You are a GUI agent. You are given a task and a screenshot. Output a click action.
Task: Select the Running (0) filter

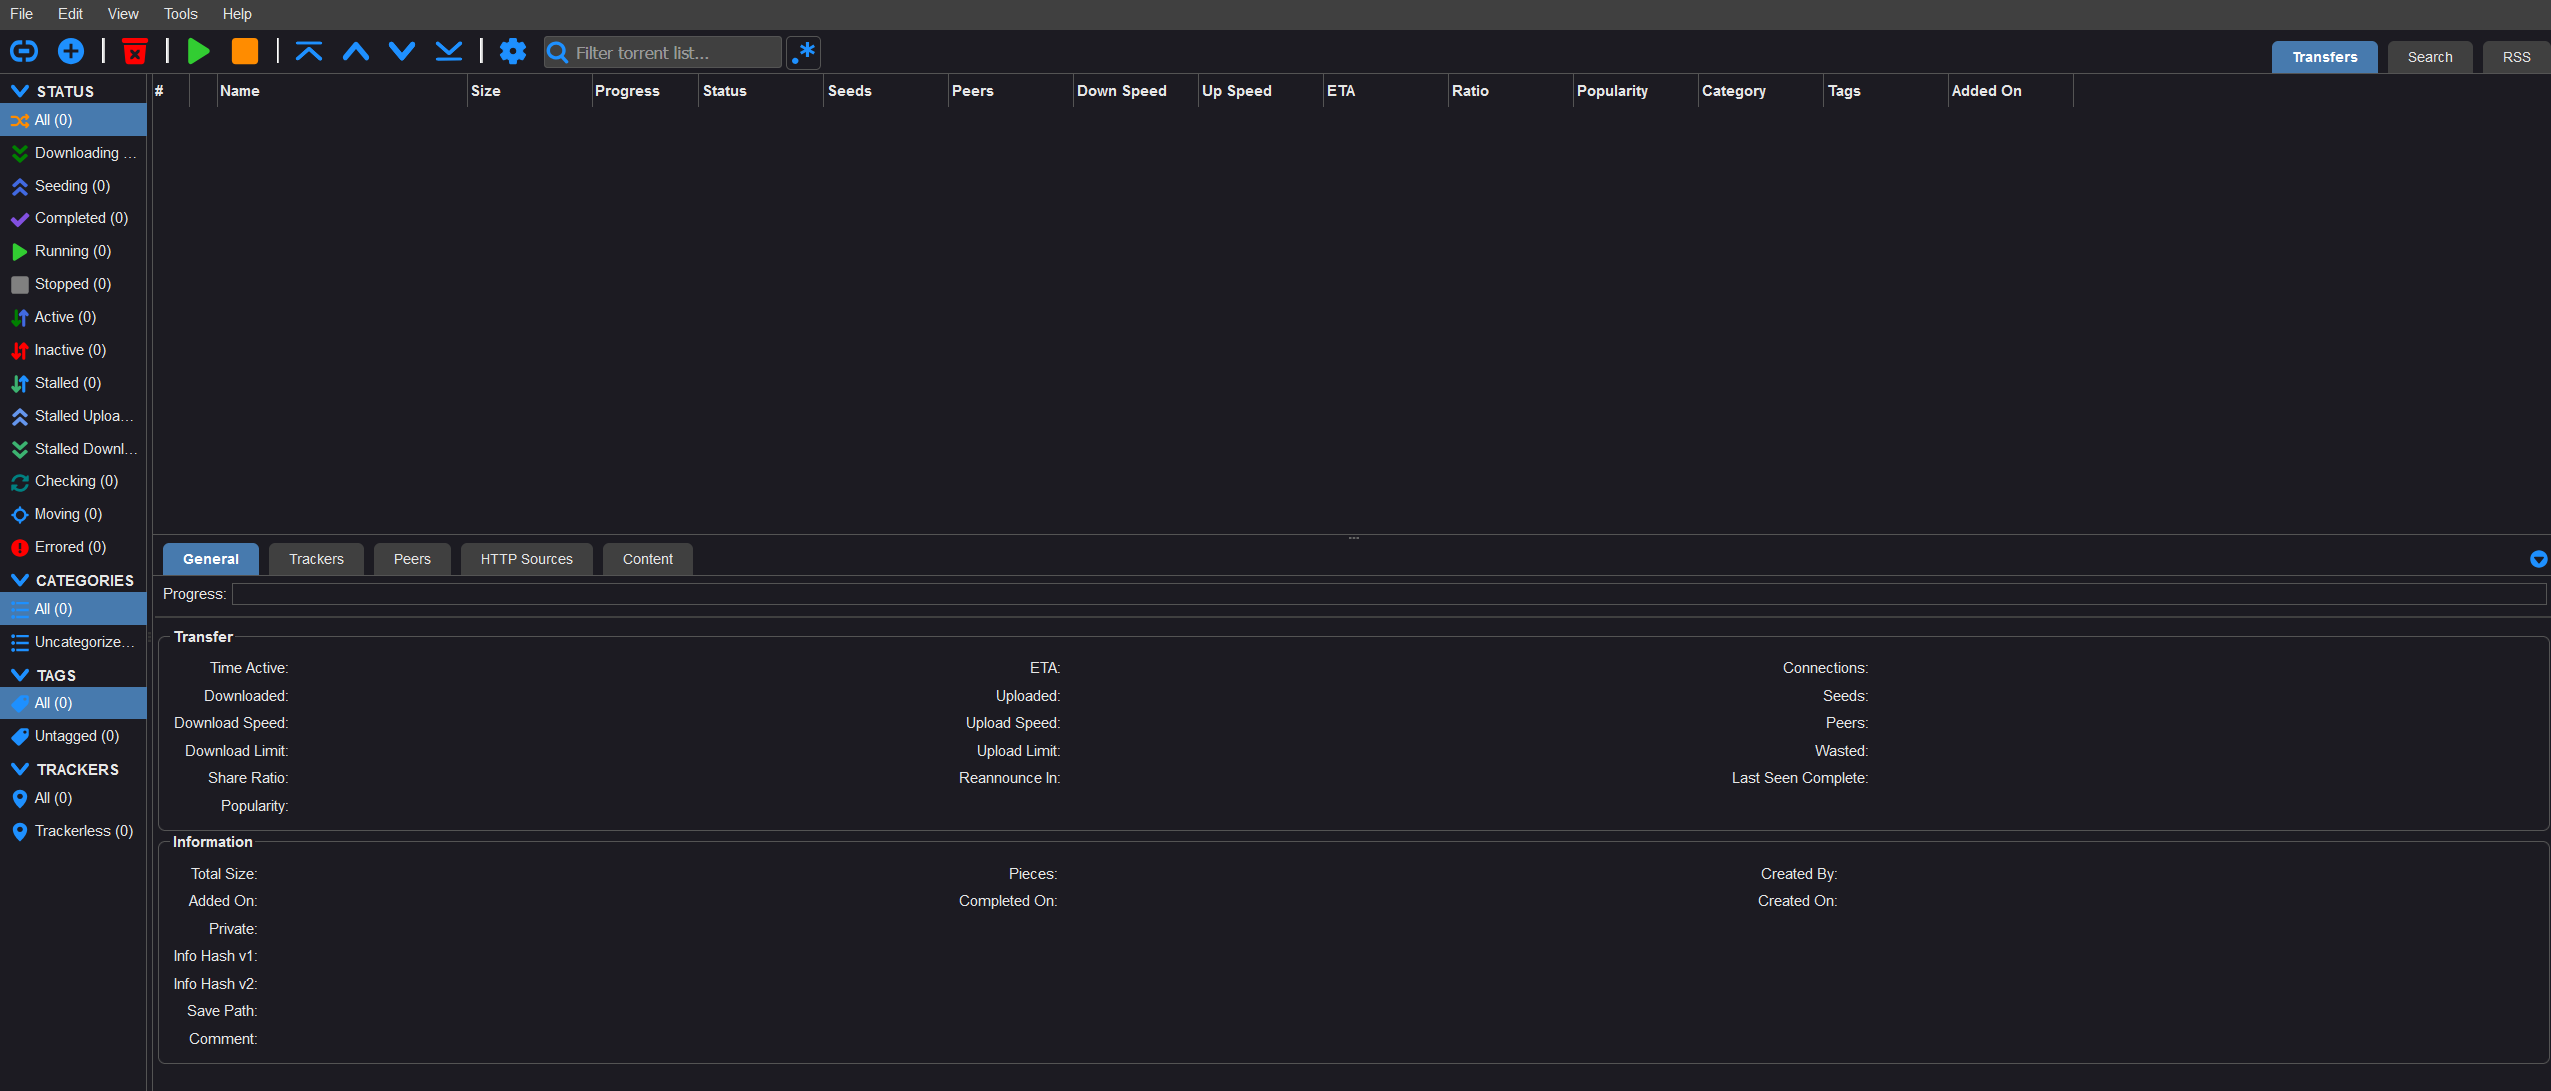pyautogui.click(x=73, y=251)
